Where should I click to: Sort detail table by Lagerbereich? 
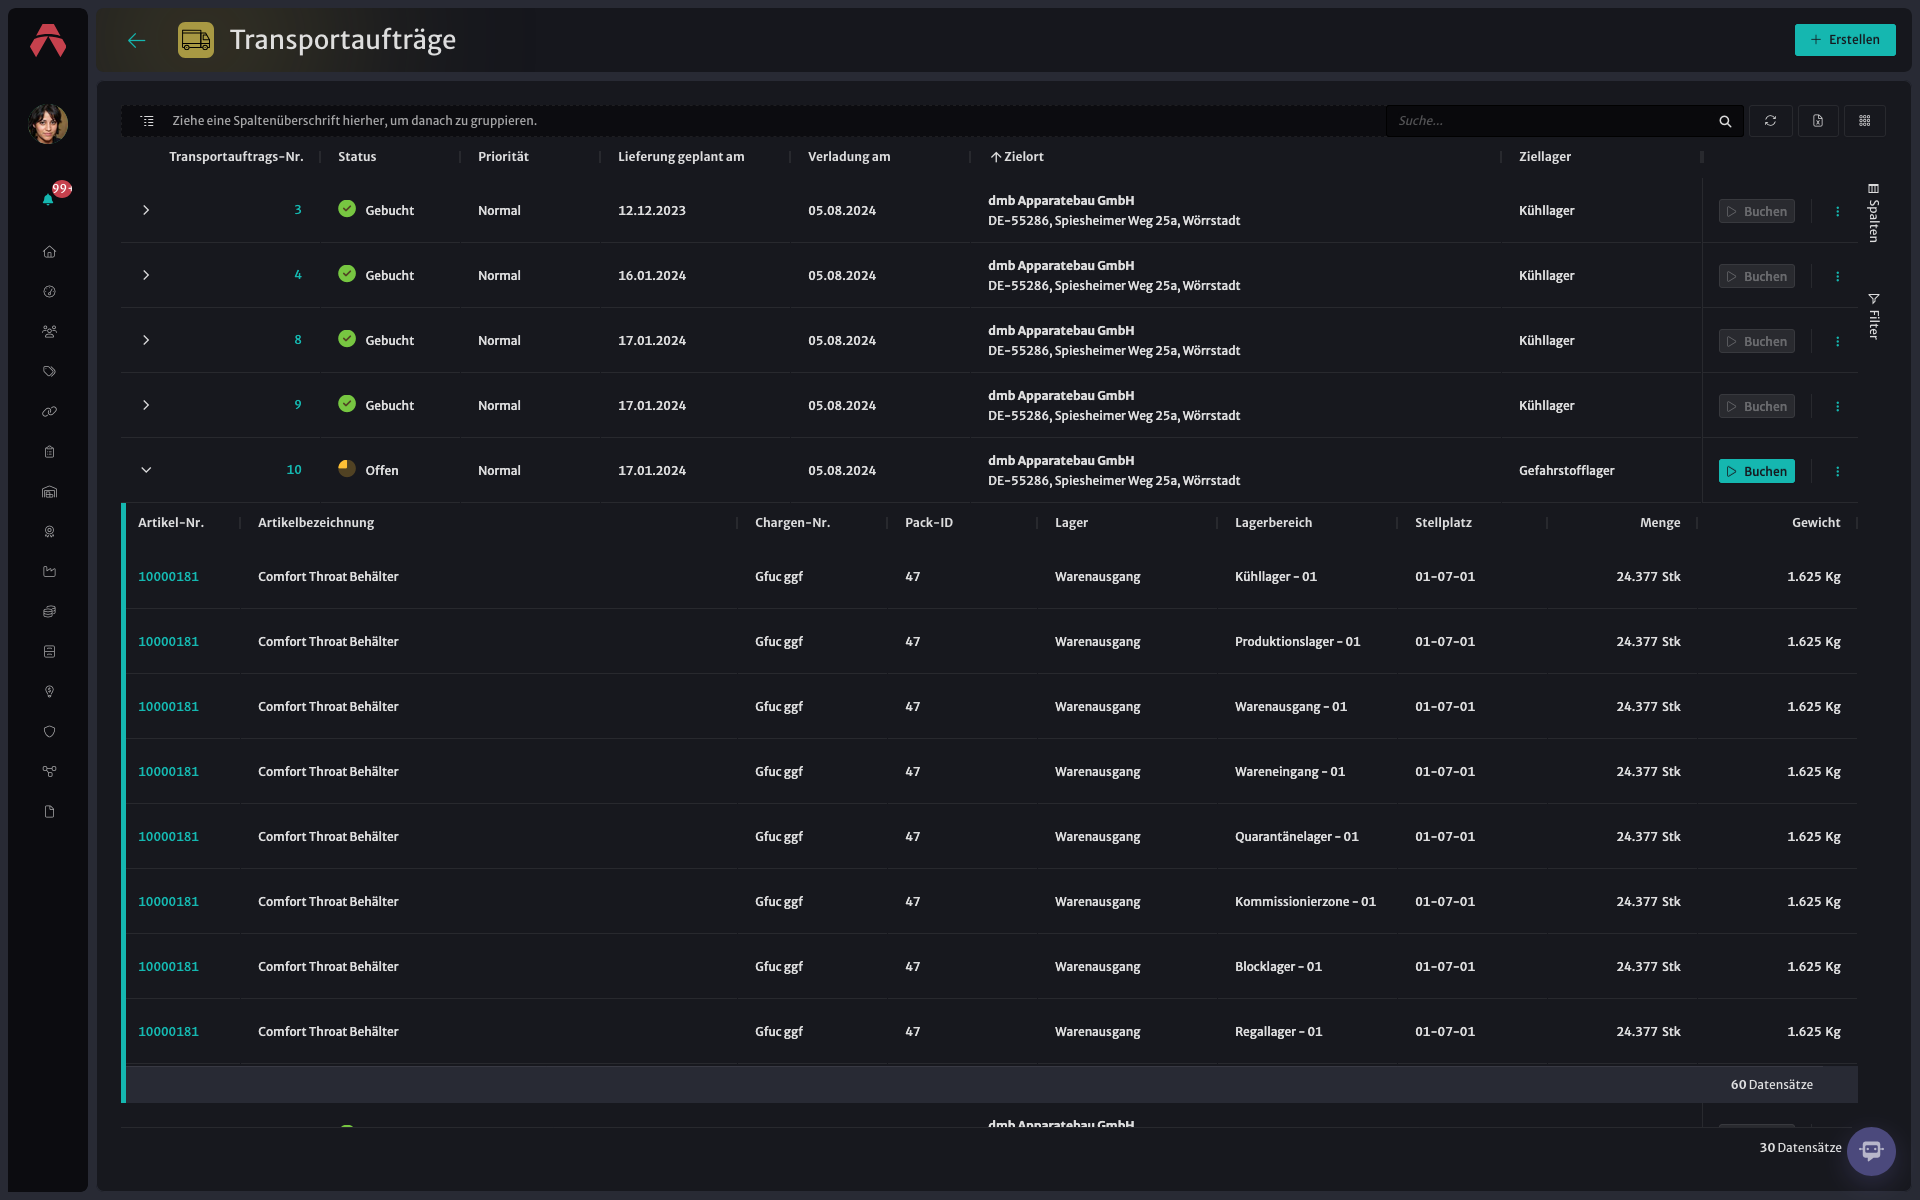[1273, 523]
